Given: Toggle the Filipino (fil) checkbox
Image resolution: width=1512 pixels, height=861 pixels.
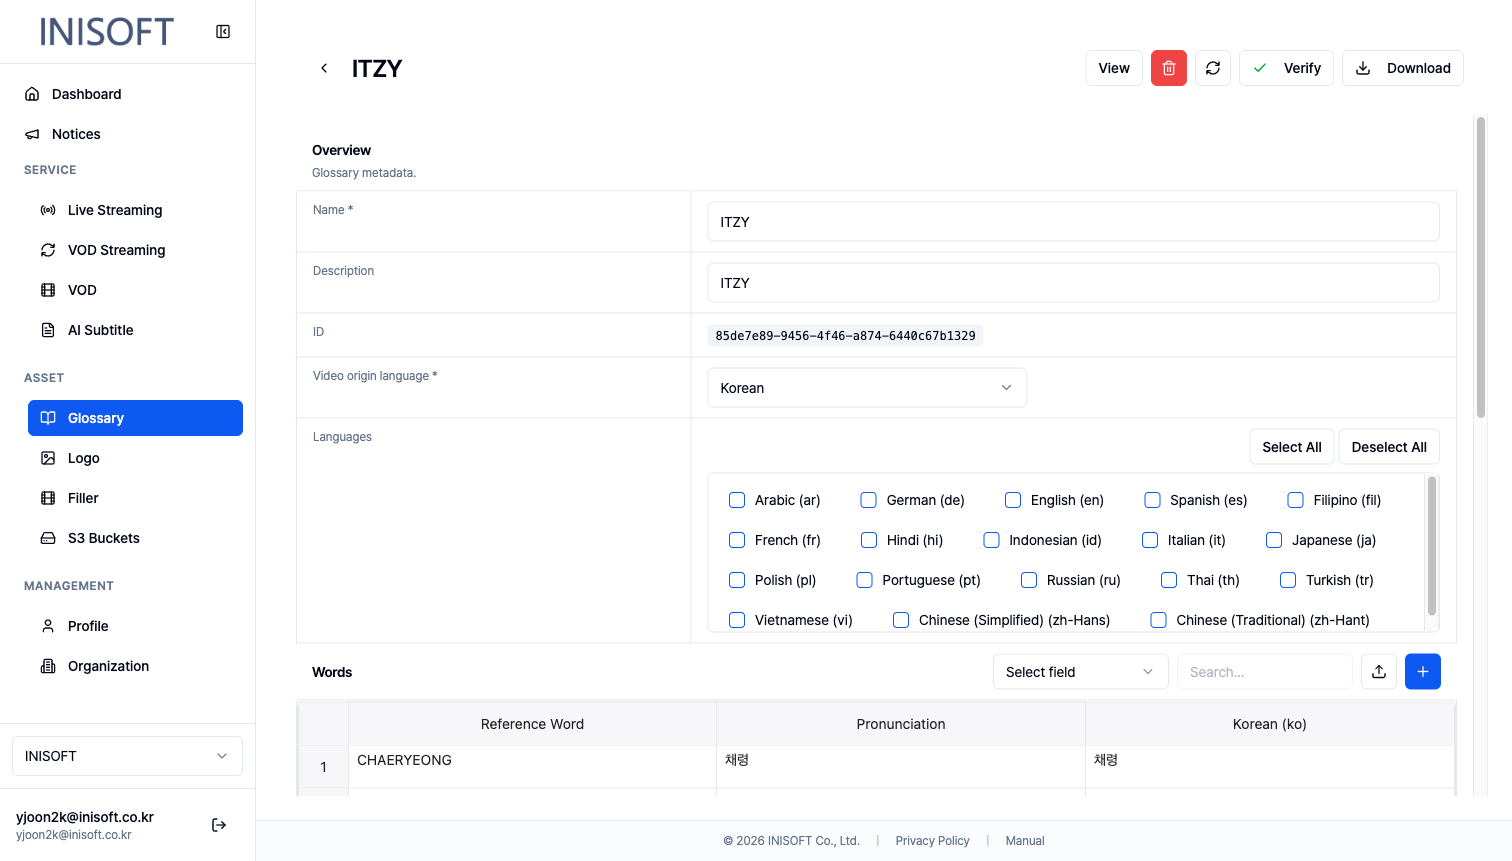Looking at the screenshot, I should click(1296, 500).
